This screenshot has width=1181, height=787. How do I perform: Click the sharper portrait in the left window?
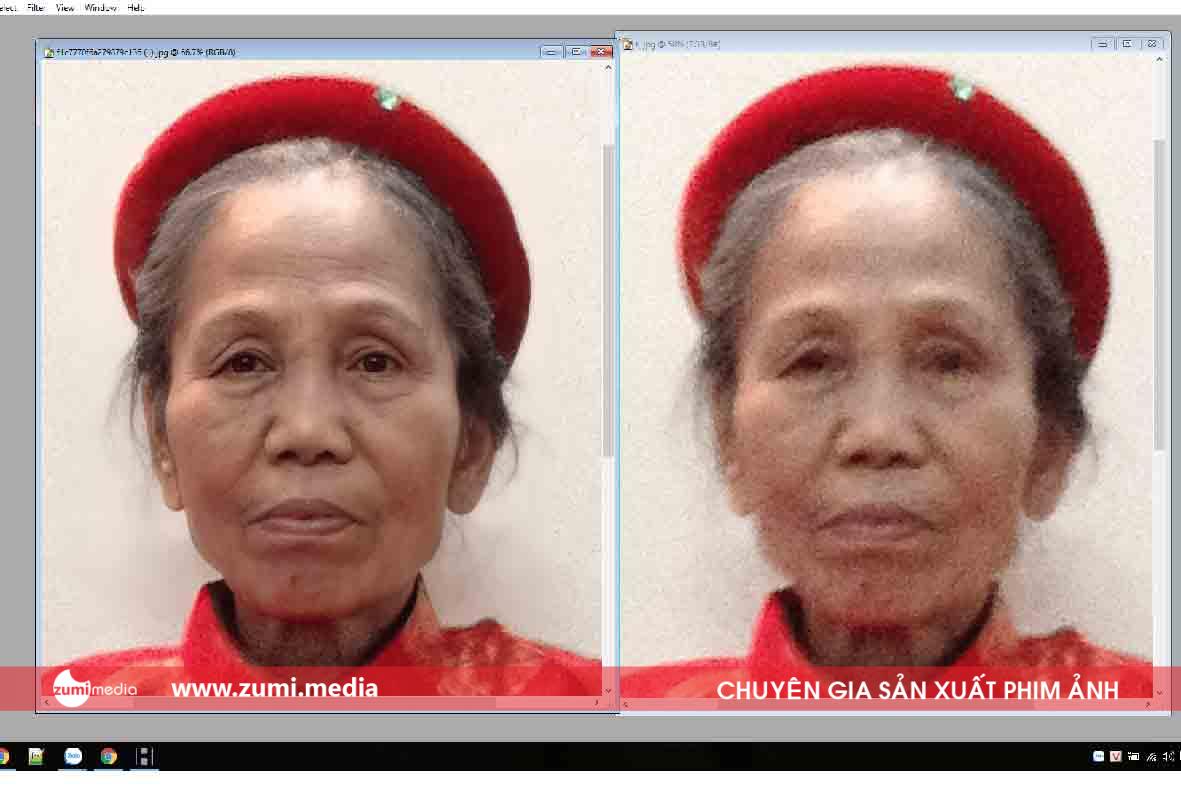click(320, 380)
